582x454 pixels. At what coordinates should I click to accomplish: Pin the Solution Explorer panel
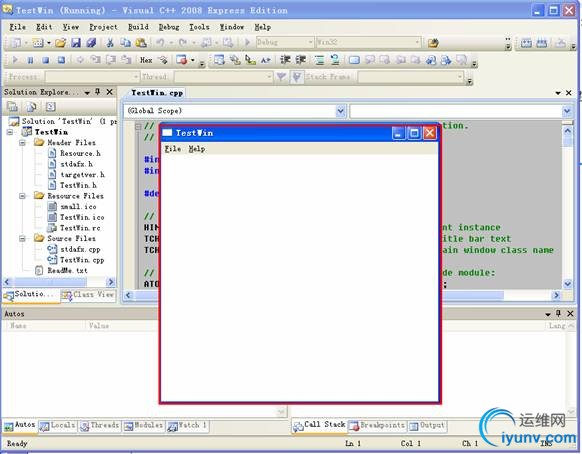tap(98, 91)
